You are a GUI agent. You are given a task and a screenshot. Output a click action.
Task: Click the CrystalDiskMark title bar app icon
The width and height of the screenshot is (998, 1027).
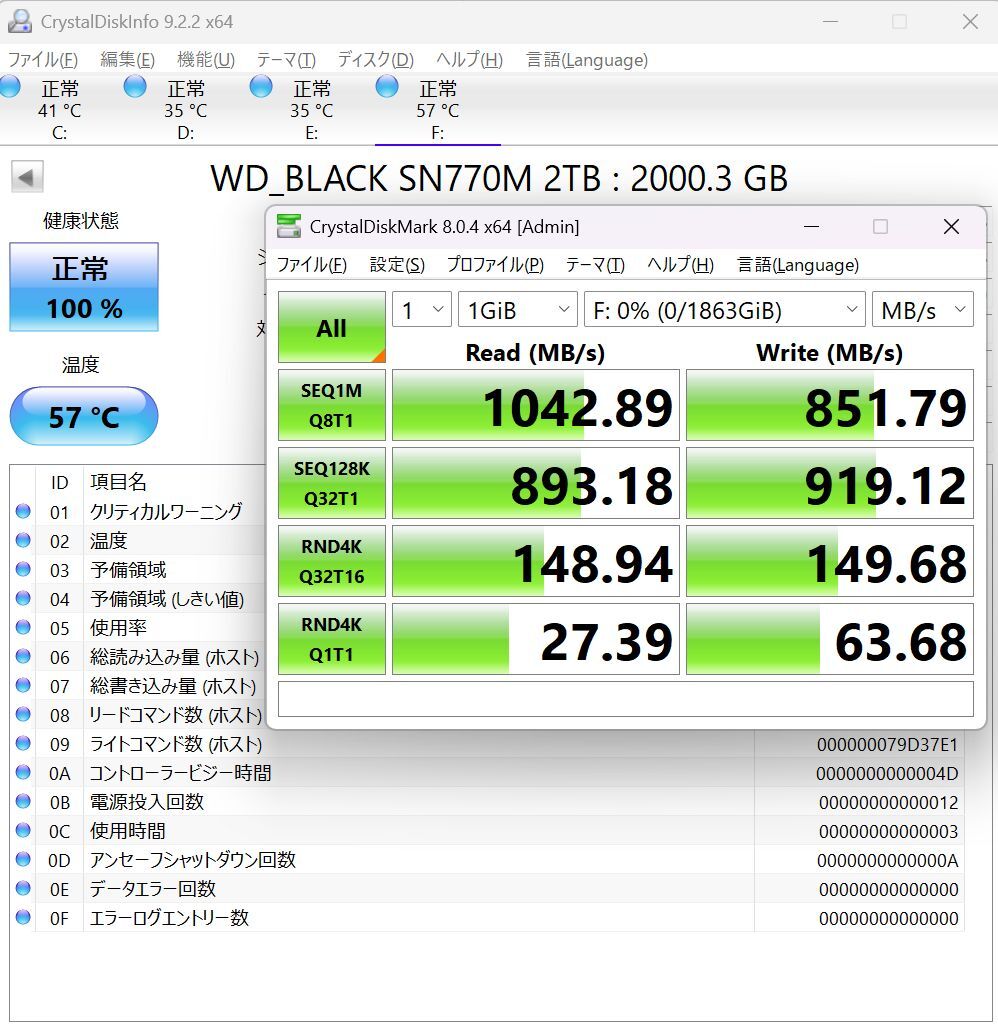(289, 227)
